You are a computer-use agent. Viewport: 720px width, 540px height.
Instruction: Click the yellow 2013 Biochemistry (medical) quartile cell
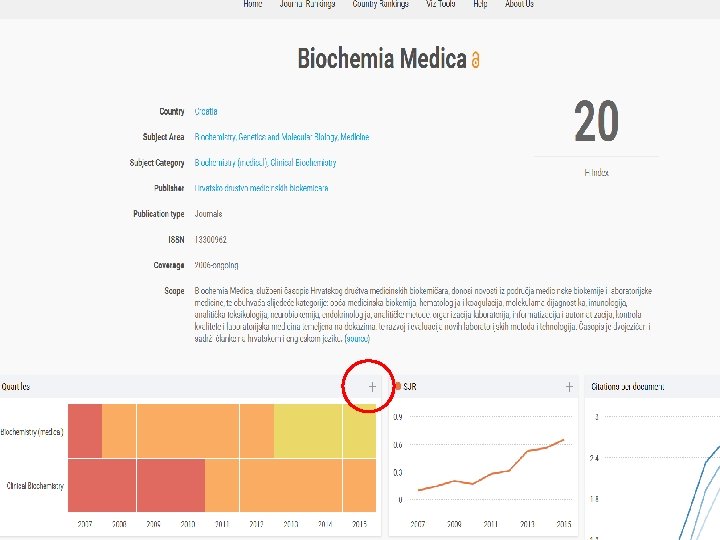(307, 431)
